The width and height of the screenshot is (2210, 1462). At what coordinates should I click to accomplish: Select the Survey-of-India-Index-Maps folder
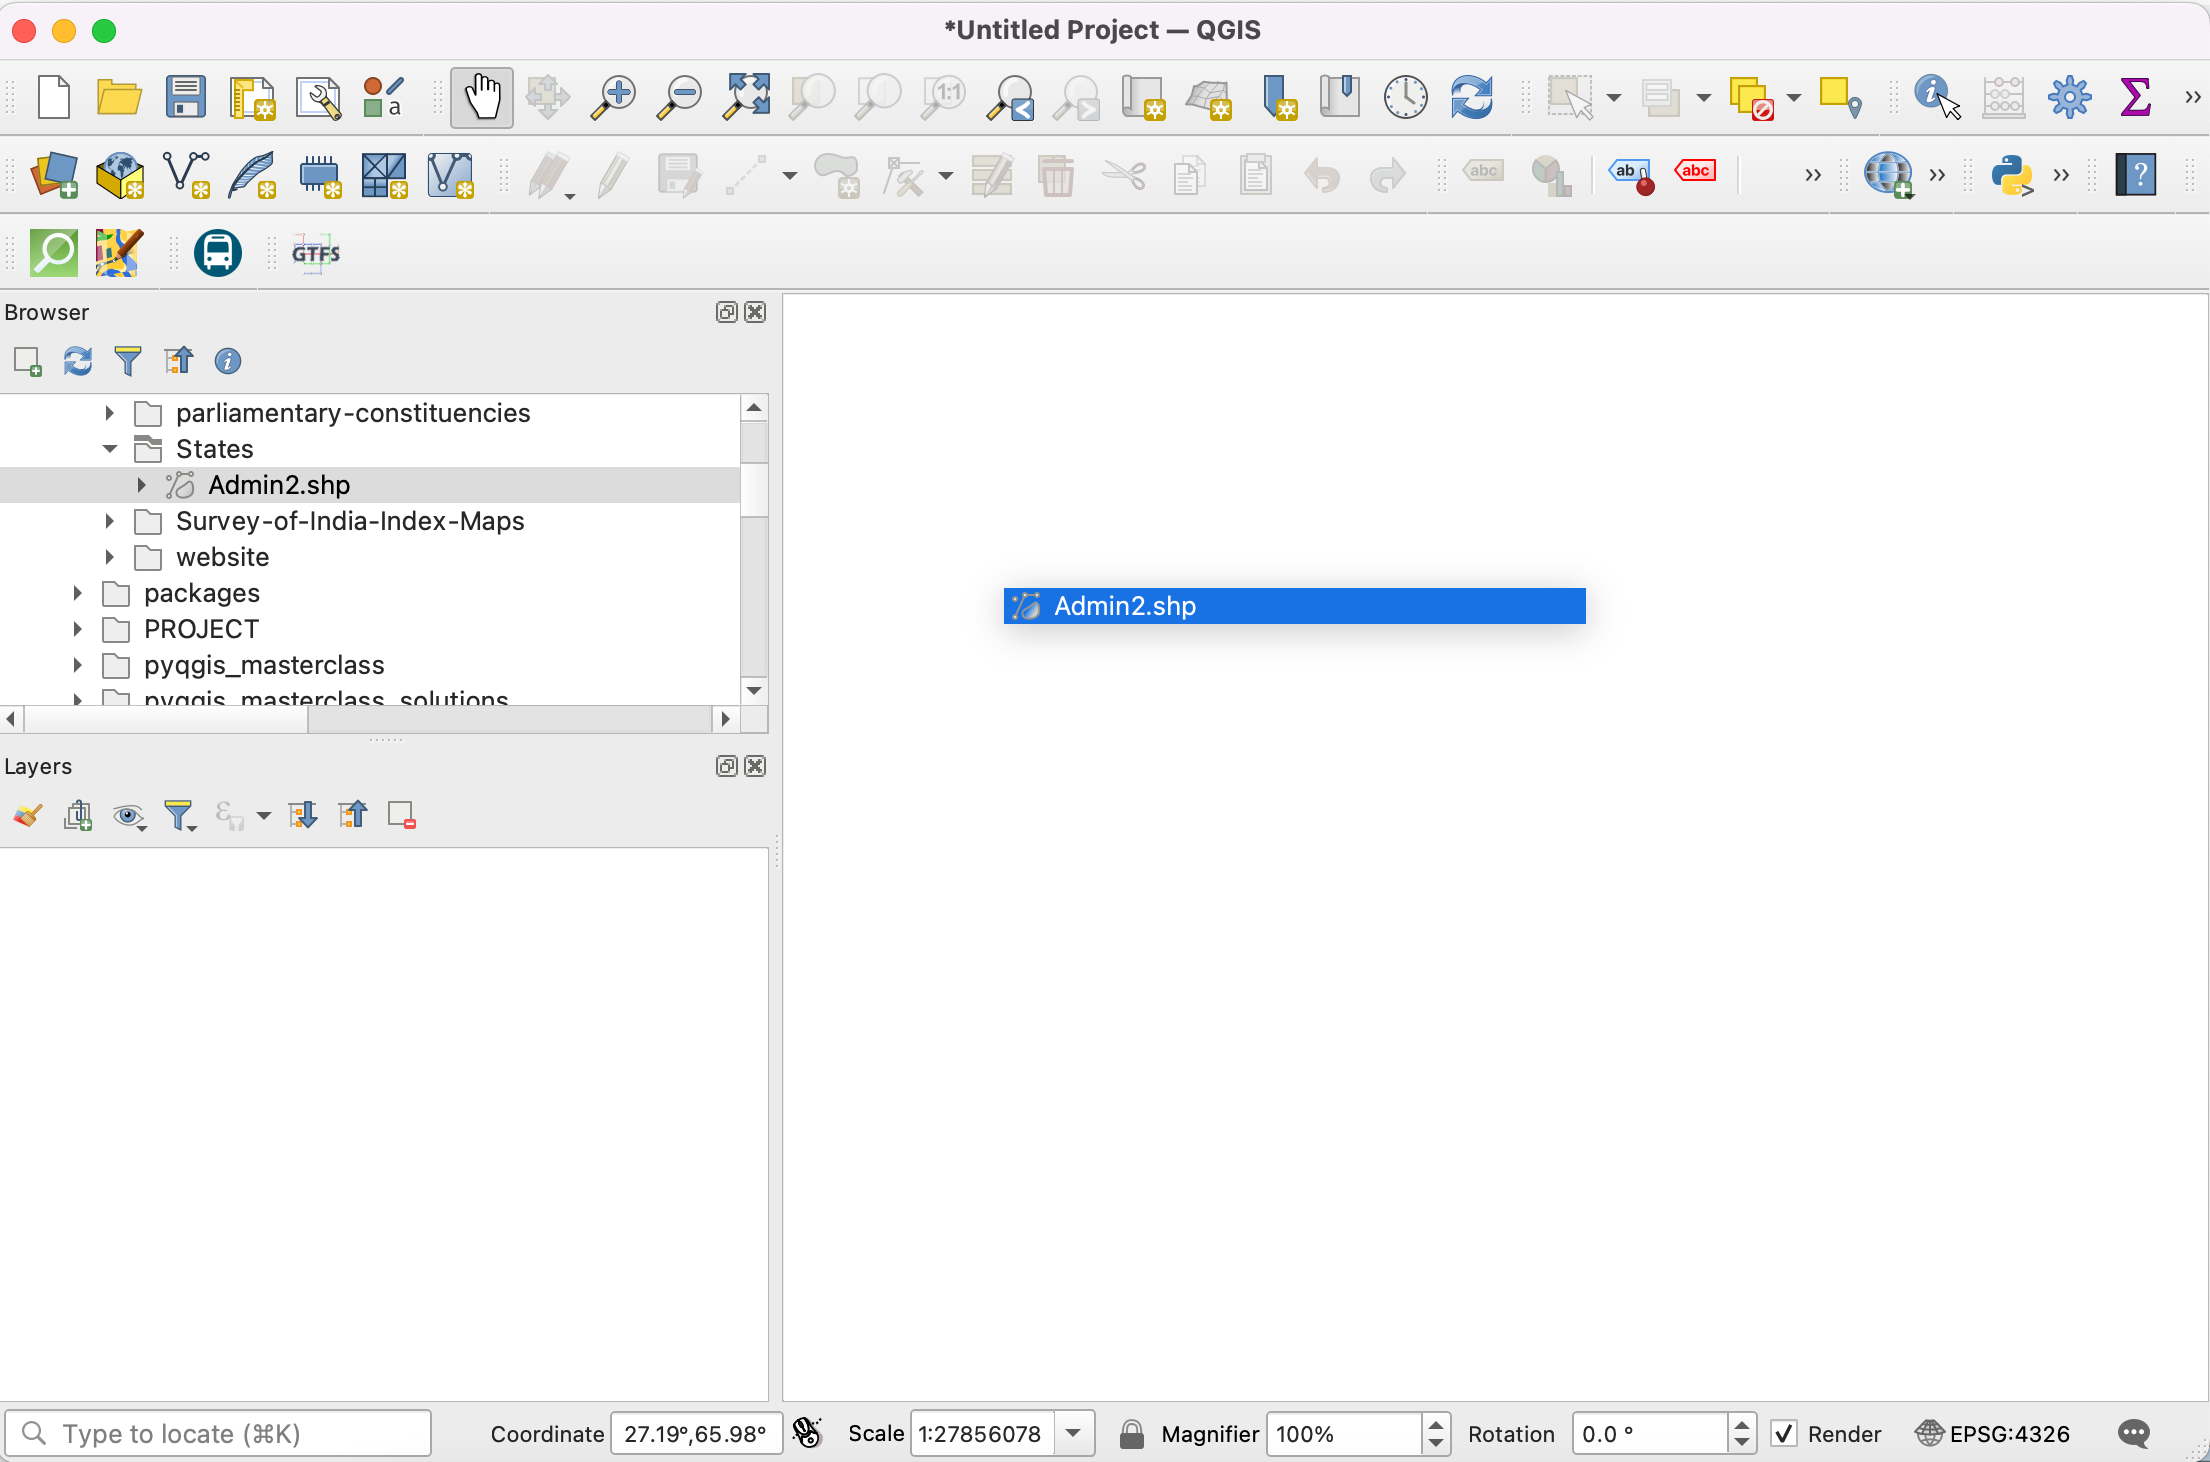click(350, 521)
